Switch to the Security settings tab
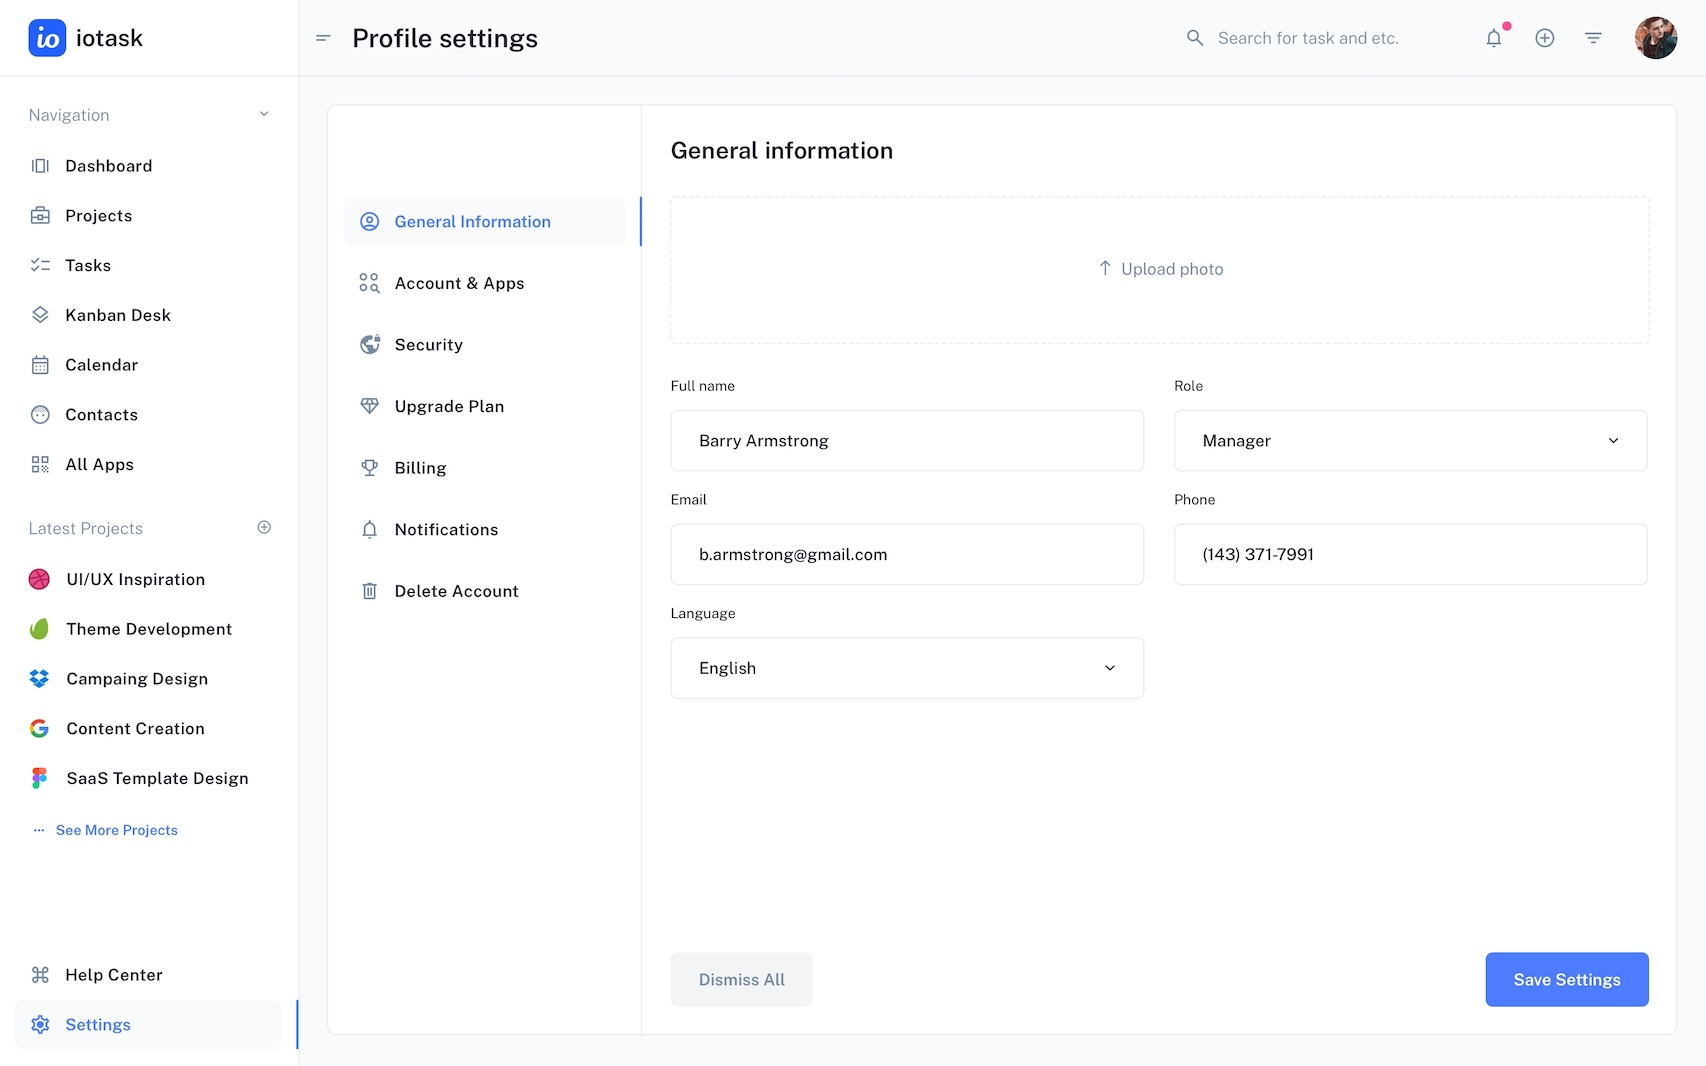Viewport: 1706px width, 1066px height. [x=428, y=345]
